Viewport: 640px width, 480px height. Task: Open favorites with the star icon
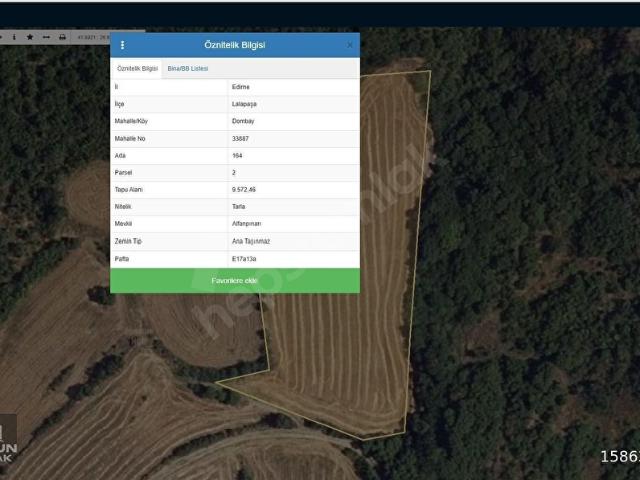tap(30, 37)
